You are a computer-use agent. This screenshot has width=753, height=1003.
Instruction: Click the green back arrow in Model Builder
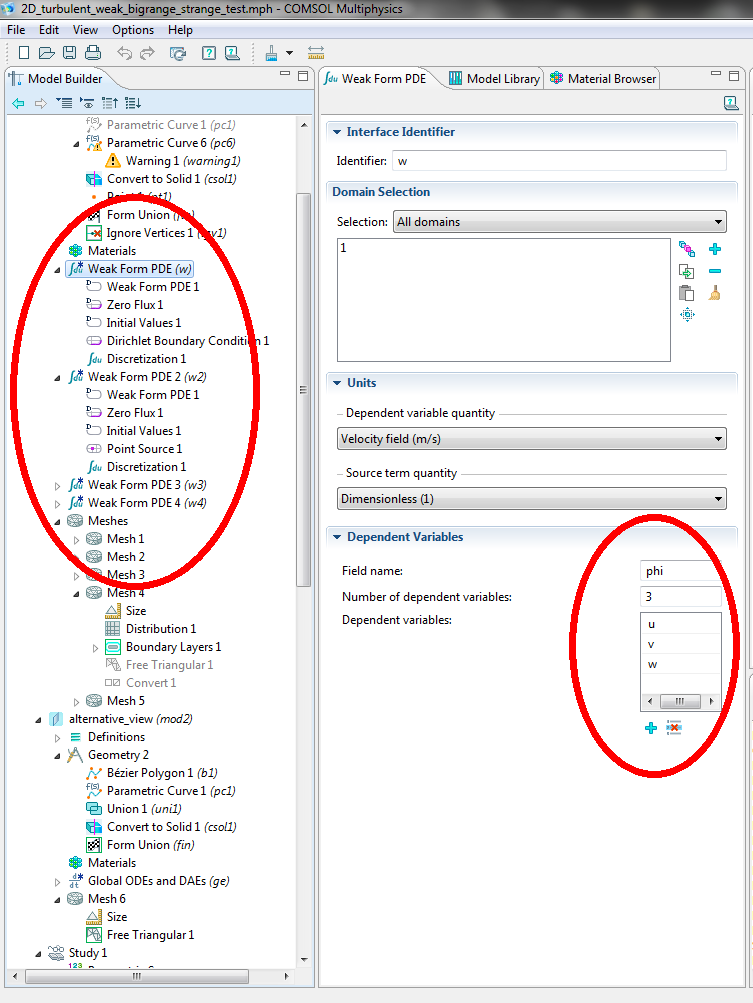[x=18, y=103]
